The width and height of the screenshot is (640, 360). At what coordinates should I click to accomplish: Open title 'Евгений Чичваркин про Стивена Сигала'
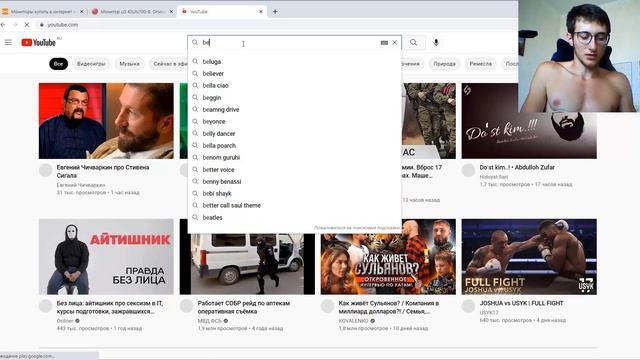click(103, 171)
